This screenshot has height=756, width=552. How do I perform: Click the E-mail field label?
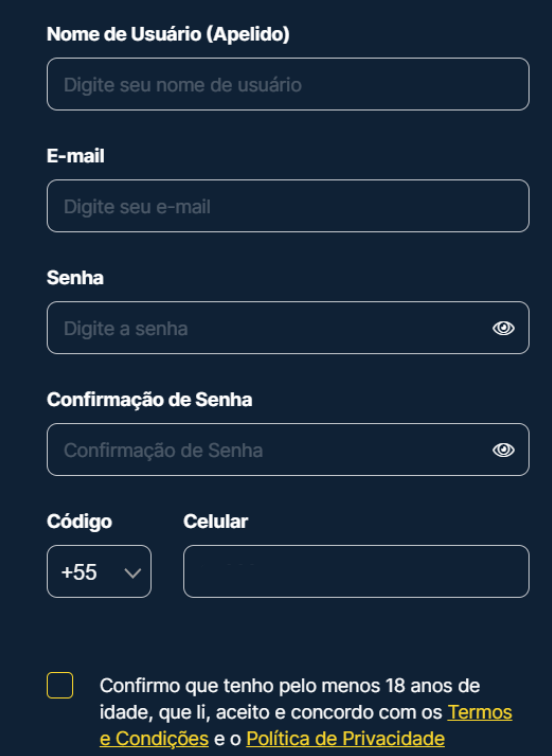point(75,156)
